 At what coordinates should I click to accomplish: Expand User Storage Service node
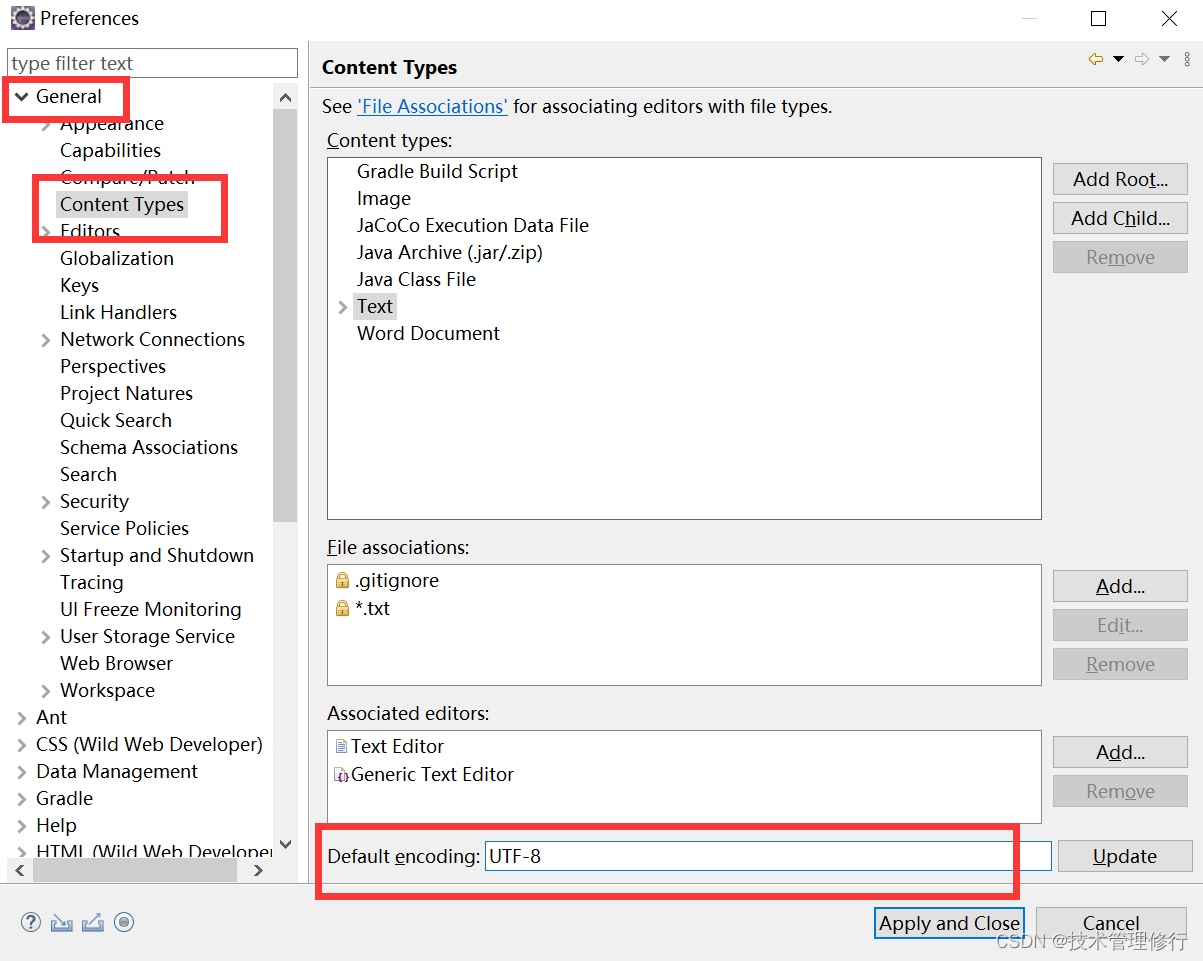click(x=46, y=637)
